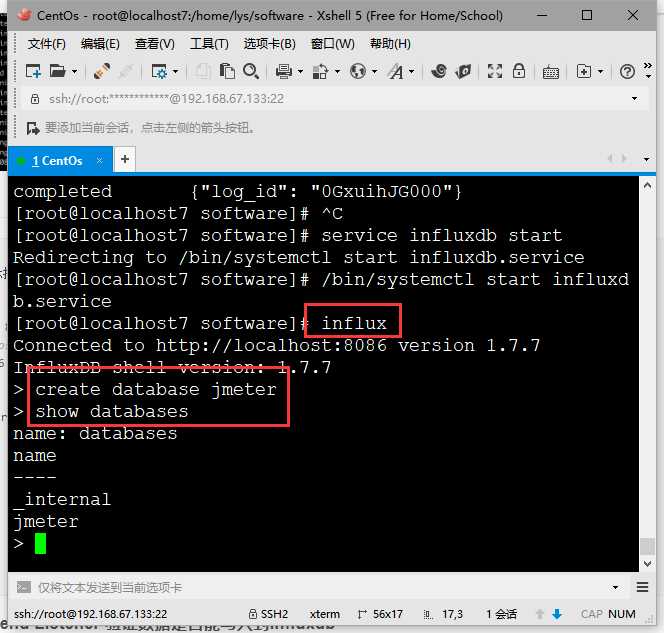The image size is (664, 633).
Task: Expand the Color scheme dropdown arrow
Action: click(x=337, y=72)
